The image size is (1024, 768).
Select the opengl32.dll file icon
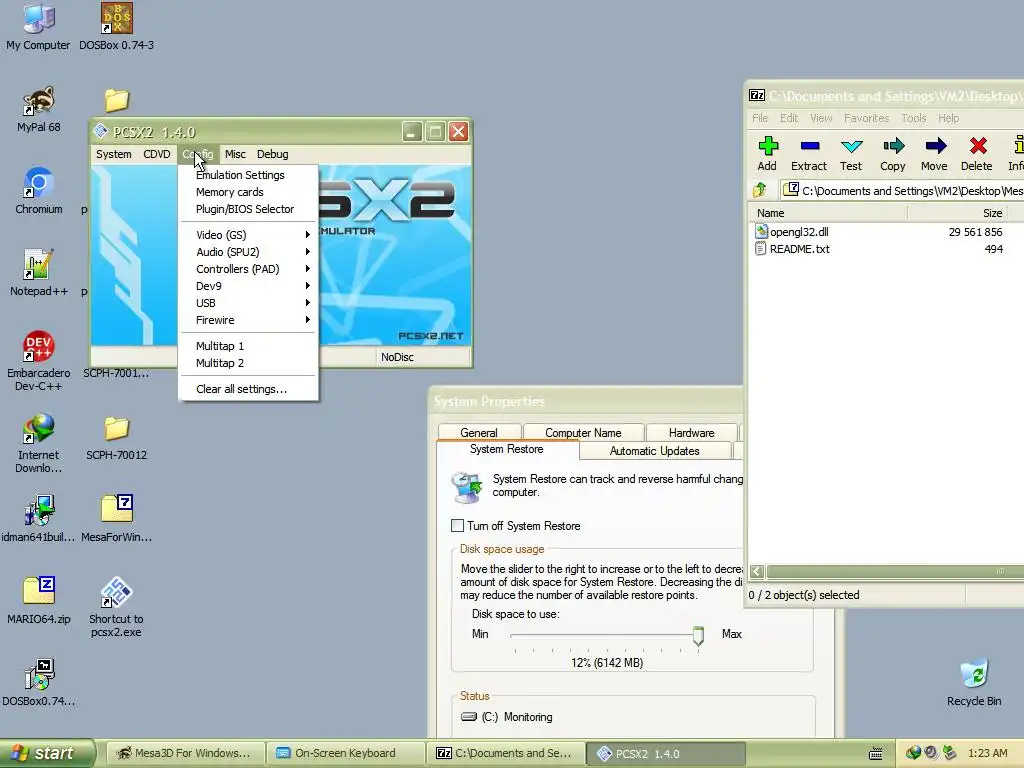761,231
